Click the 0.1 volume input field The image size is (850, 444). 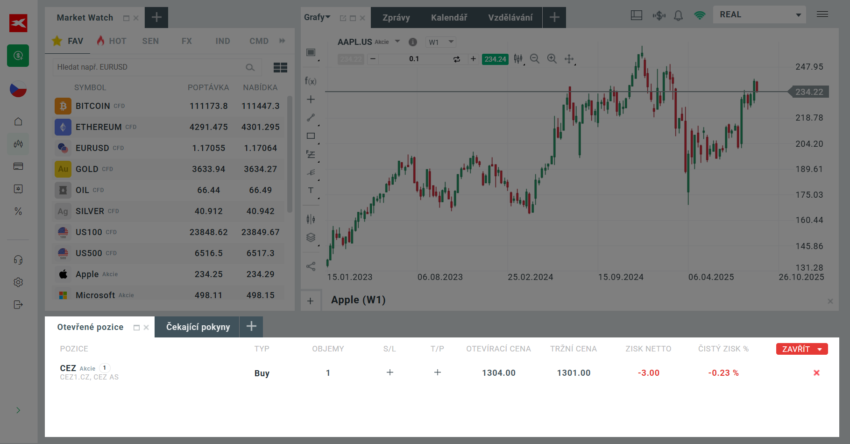414,59
